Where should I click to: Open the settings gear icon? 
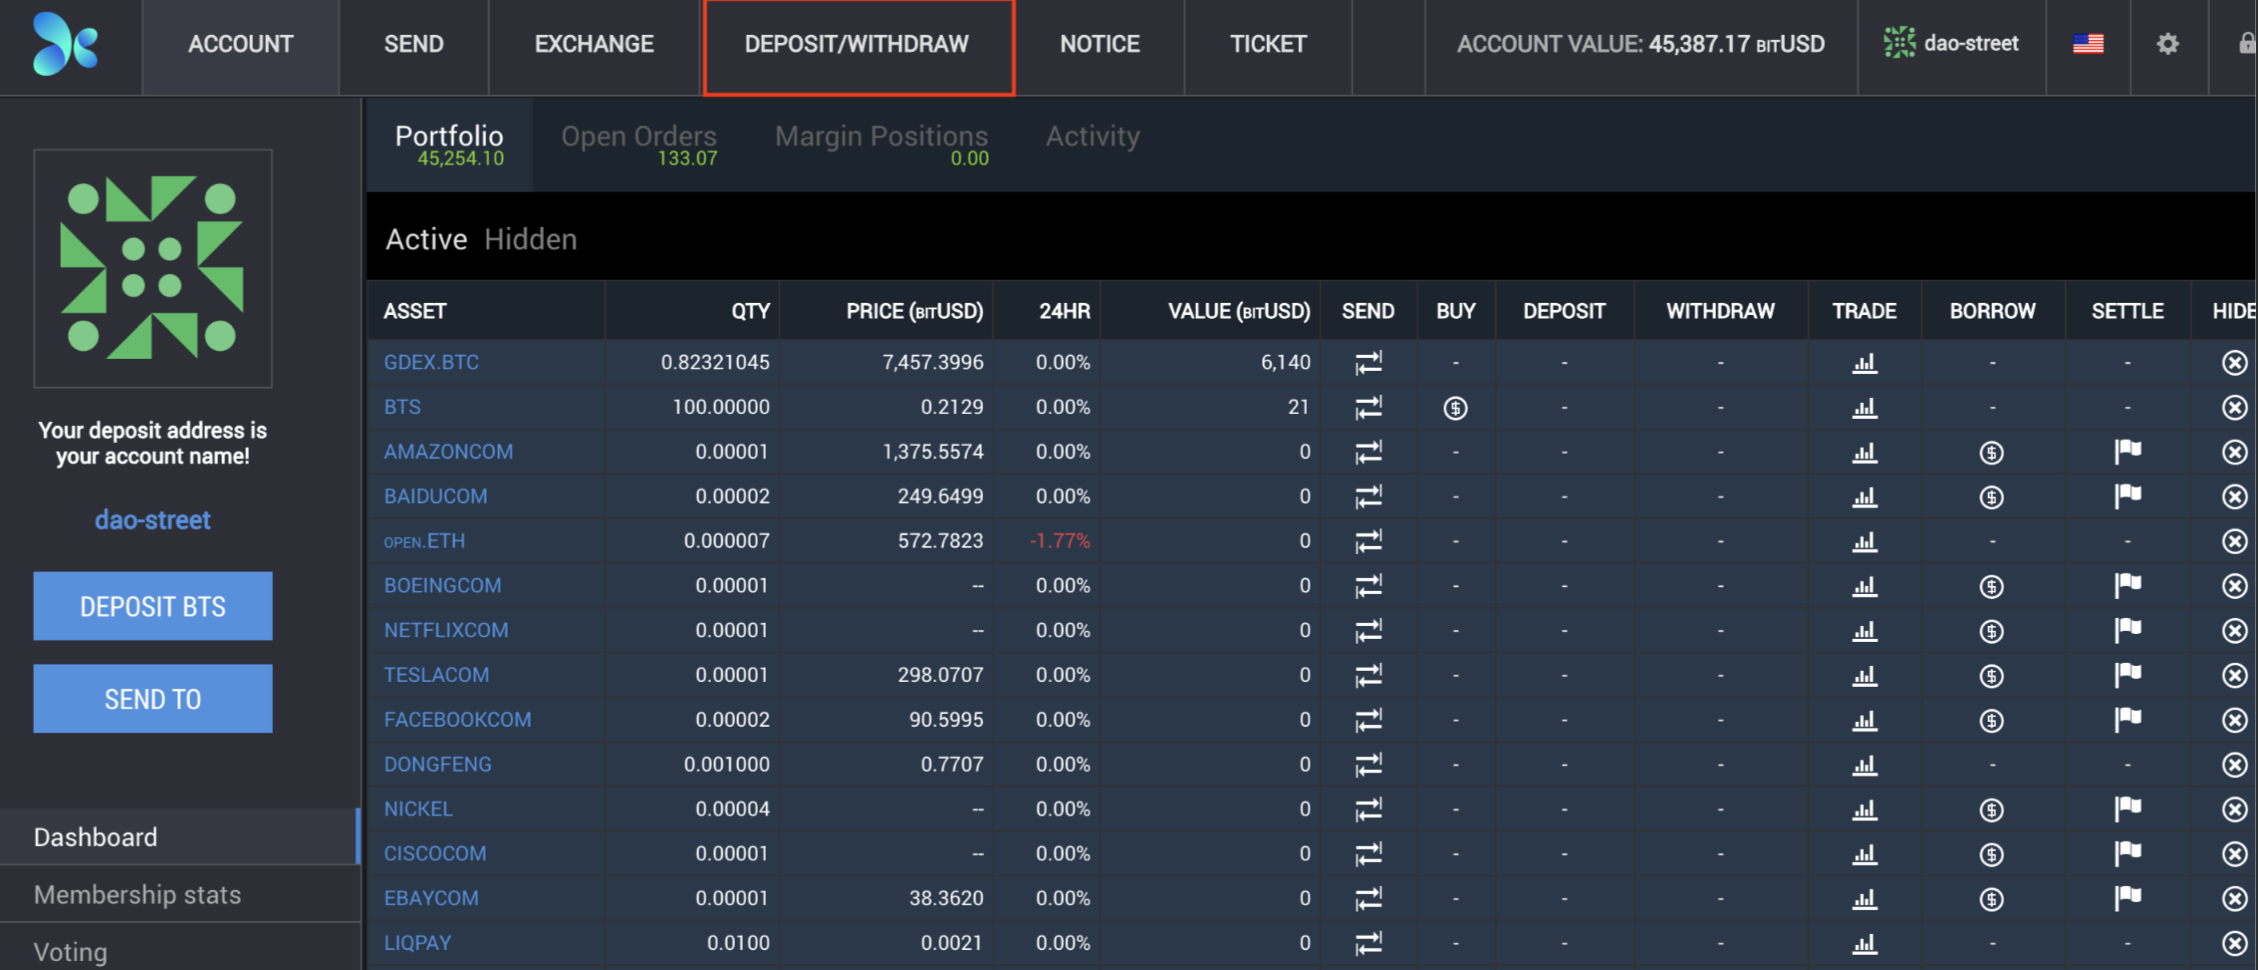2167,44
